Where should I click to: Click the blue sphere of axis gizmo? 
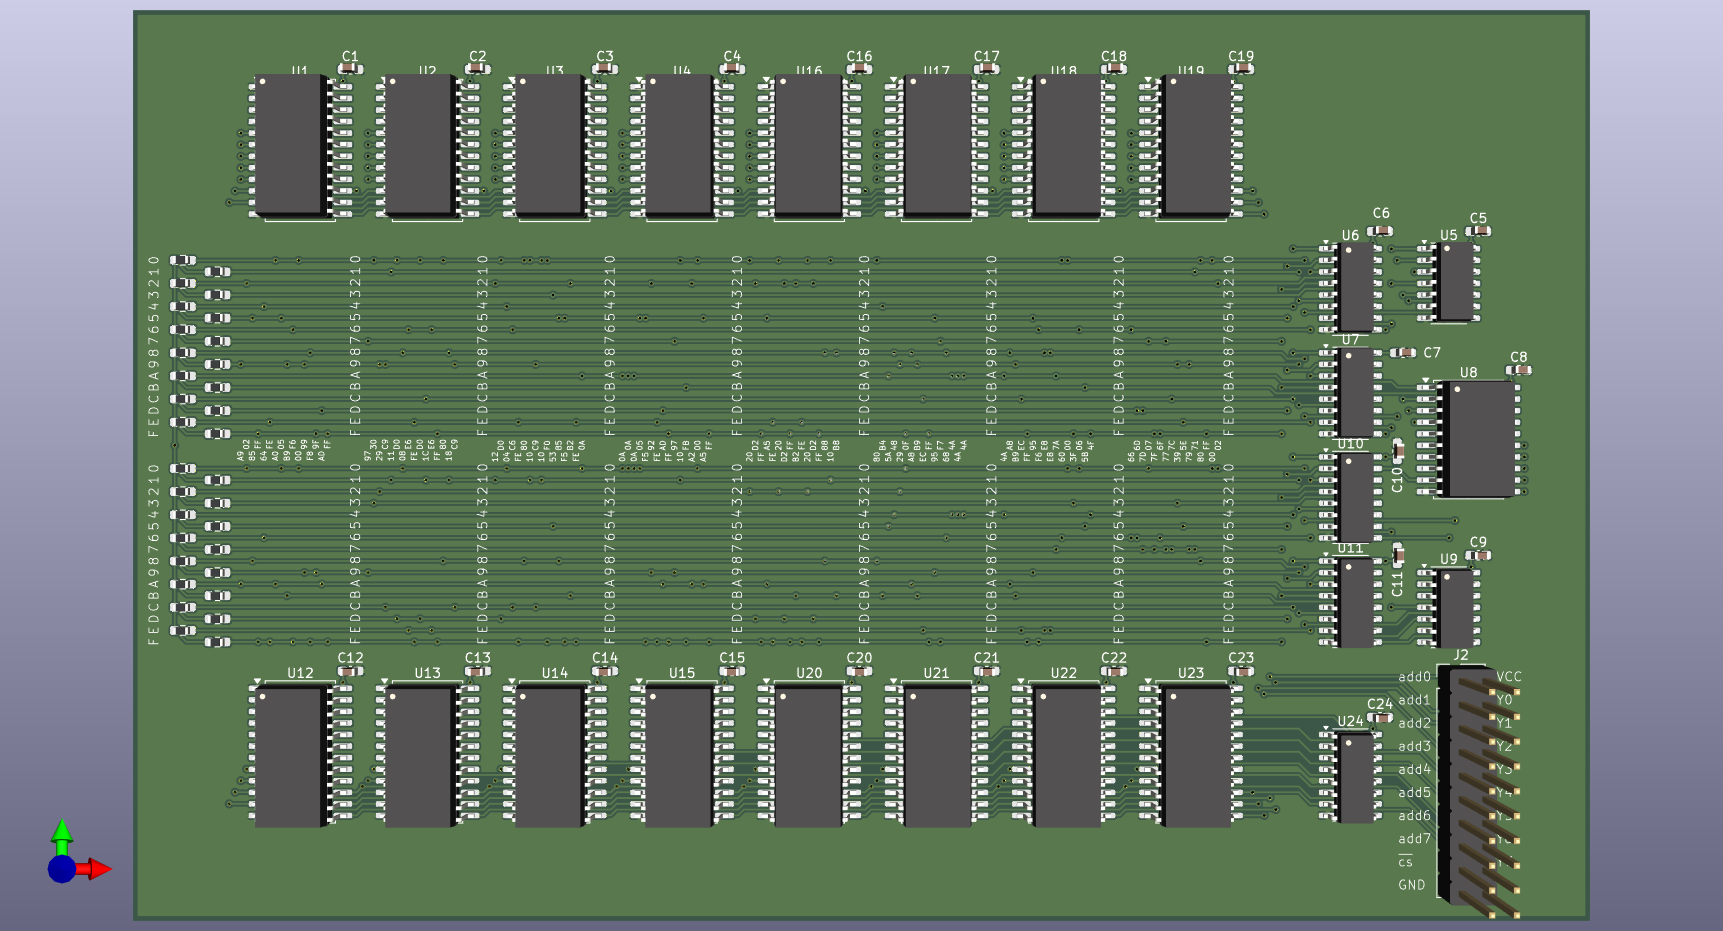[62, 869]
